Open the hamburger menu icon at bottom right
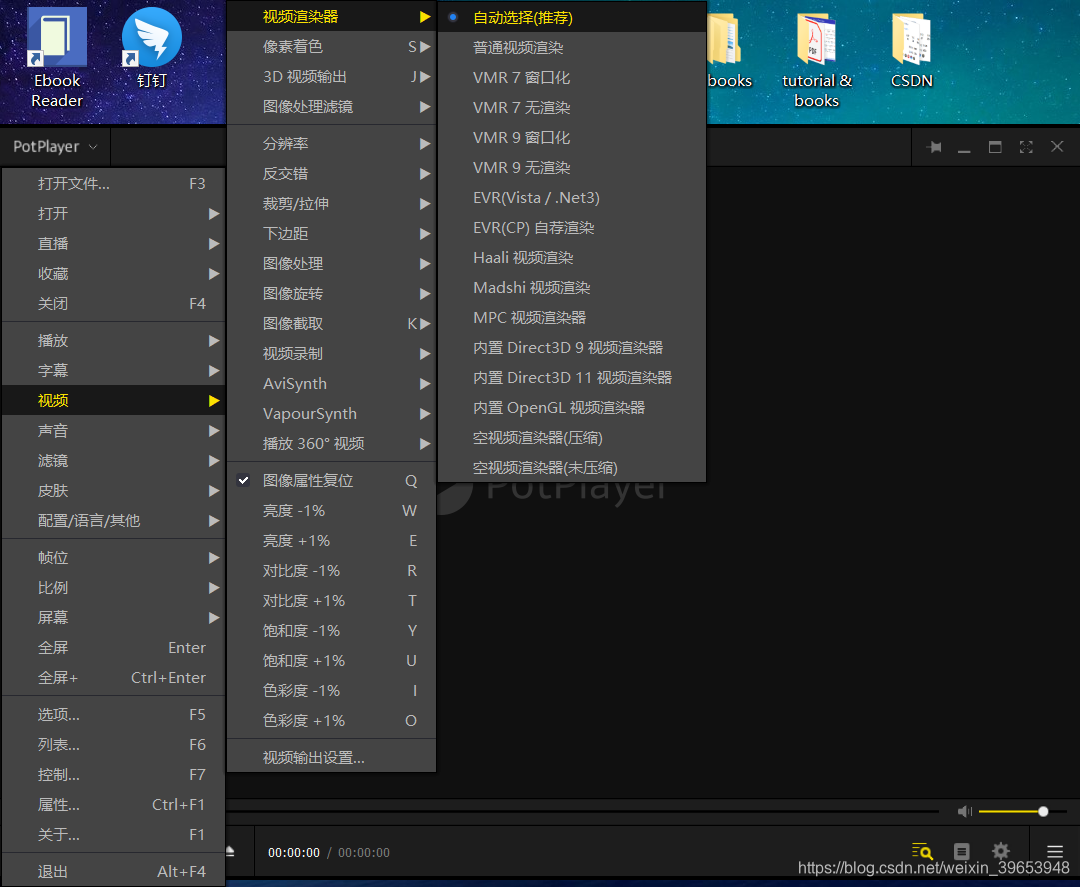The image size is (1080, 887). (x=1055, y=852)
